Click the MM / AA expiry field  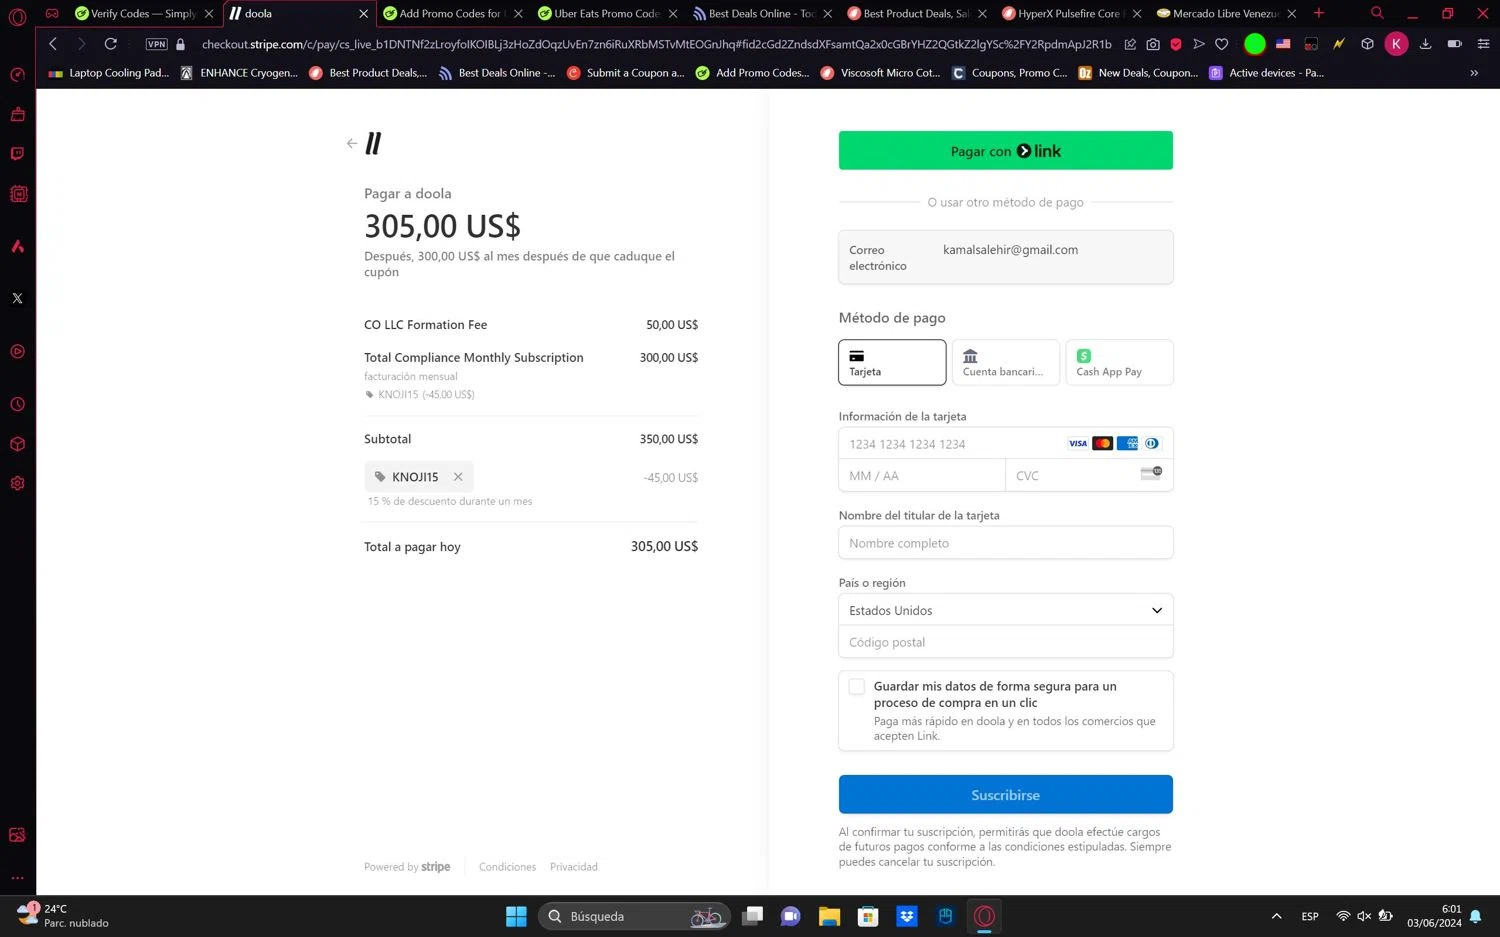click(922, 476)
